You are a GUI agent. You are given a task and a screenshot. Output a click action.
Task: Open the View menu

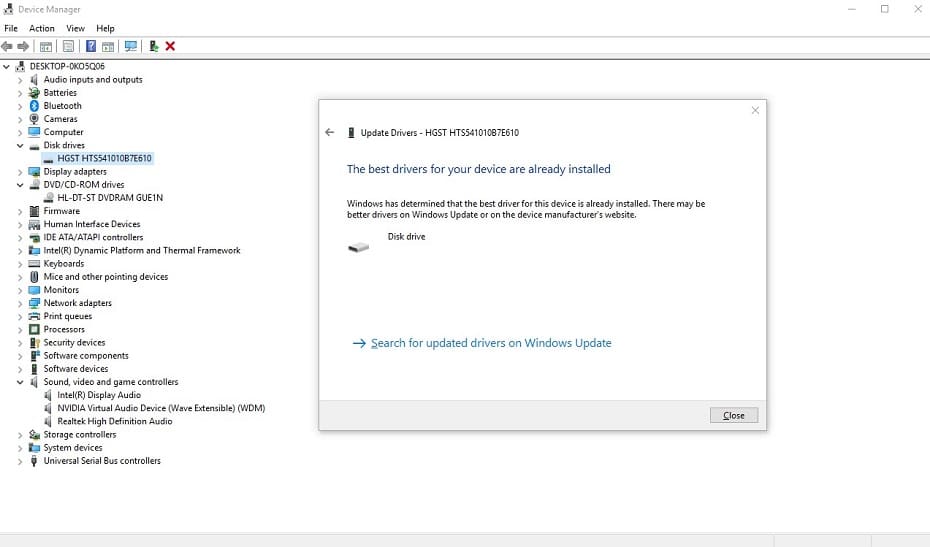(x=75, y=28)
